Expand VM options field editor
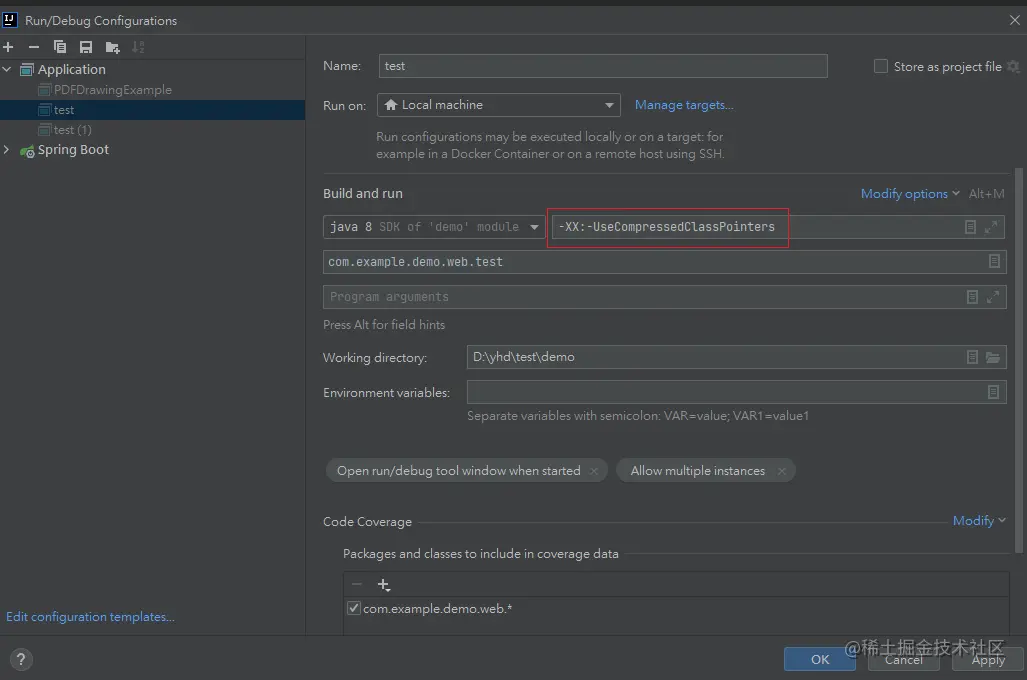The width and height of the screenshot is (1027, 680). (992, 227)
